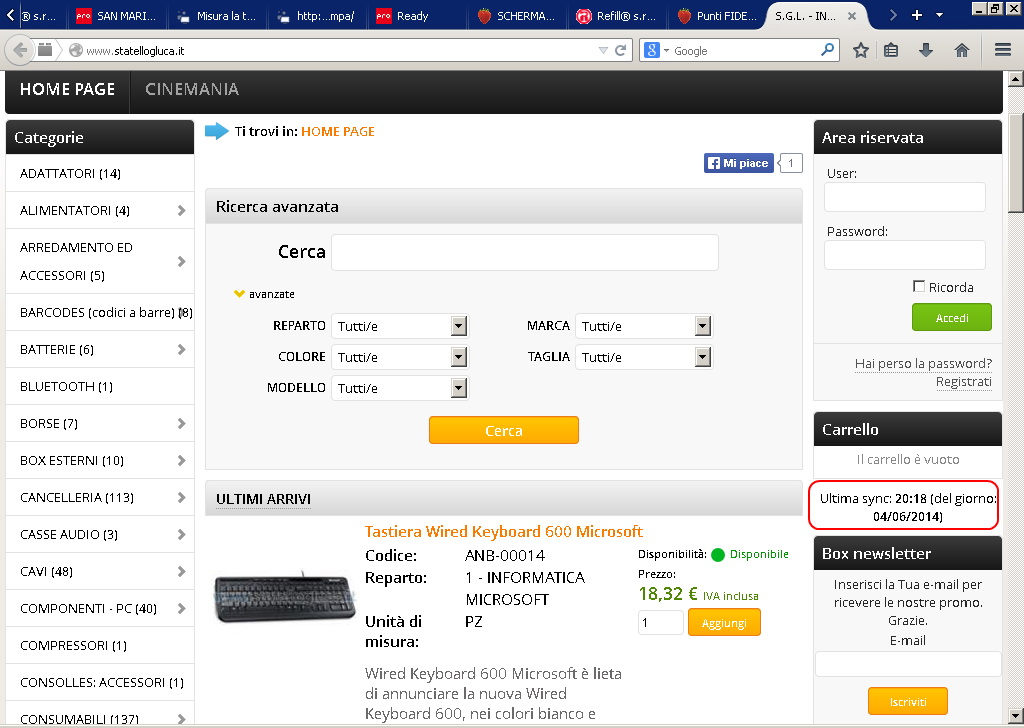Image resolution: width=1024 pixels, height=728 pixels.
Task: Switch to the SCHERMA... tab
Action: [x=517, y=16]
